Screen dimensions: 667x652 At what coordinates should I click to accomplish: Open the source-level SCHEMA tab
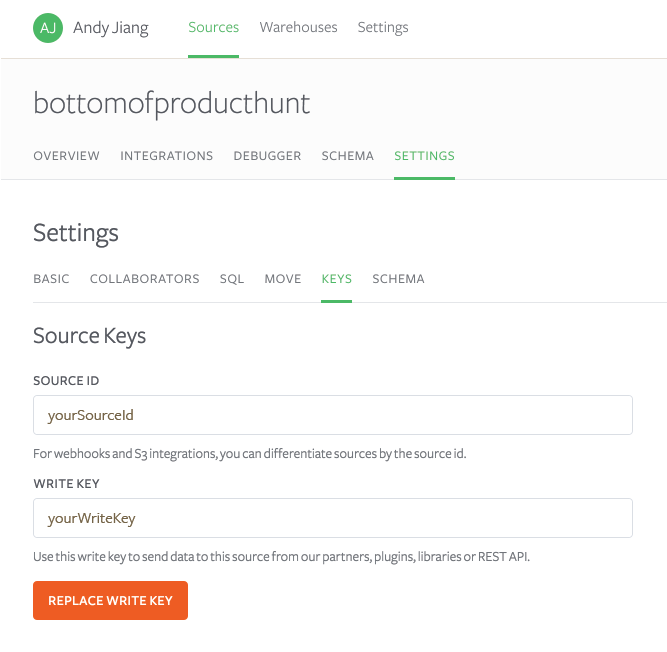point(348,156)
